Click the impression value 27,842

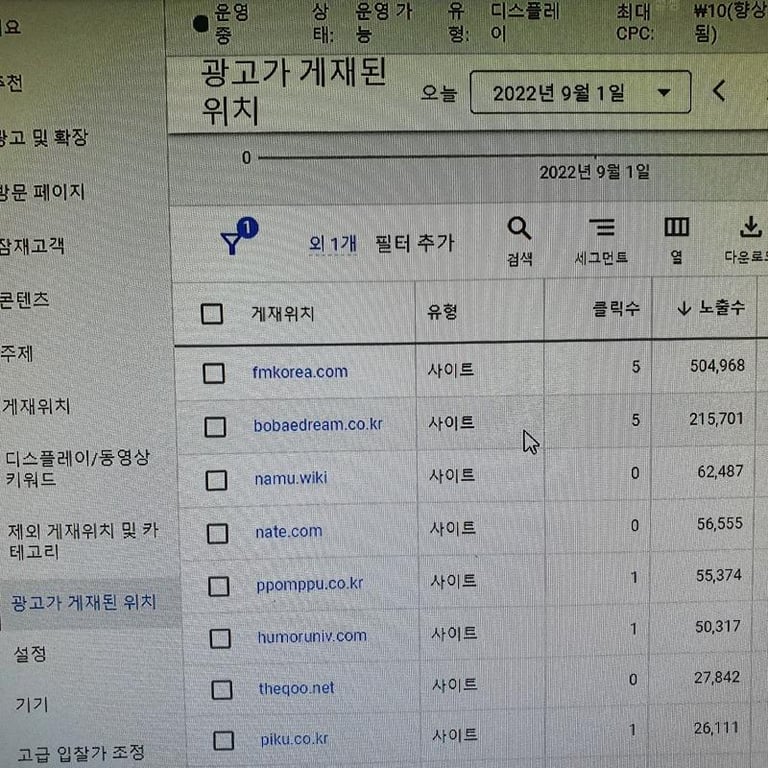pyautogui.click(x=717, y=677)
